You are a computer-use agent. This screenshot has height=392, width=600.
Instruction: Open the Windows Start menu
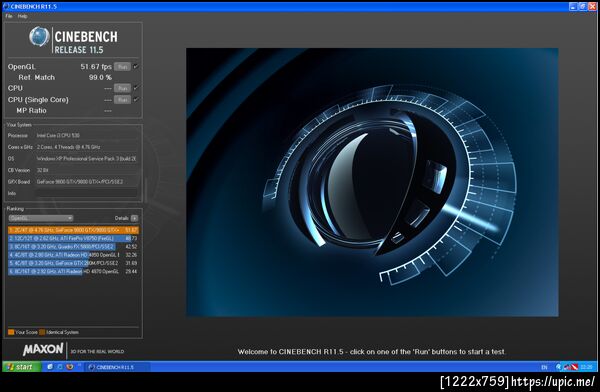click(x=22, y=367)
